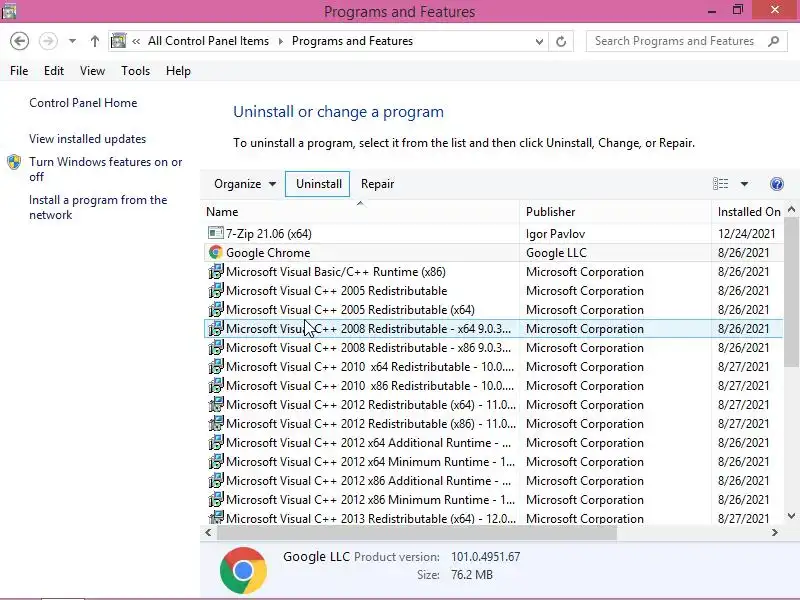Select Visual C++ 2012 Redistributable (x64) icon
Viewport: 800px width, 600px height.
point(216,404)
